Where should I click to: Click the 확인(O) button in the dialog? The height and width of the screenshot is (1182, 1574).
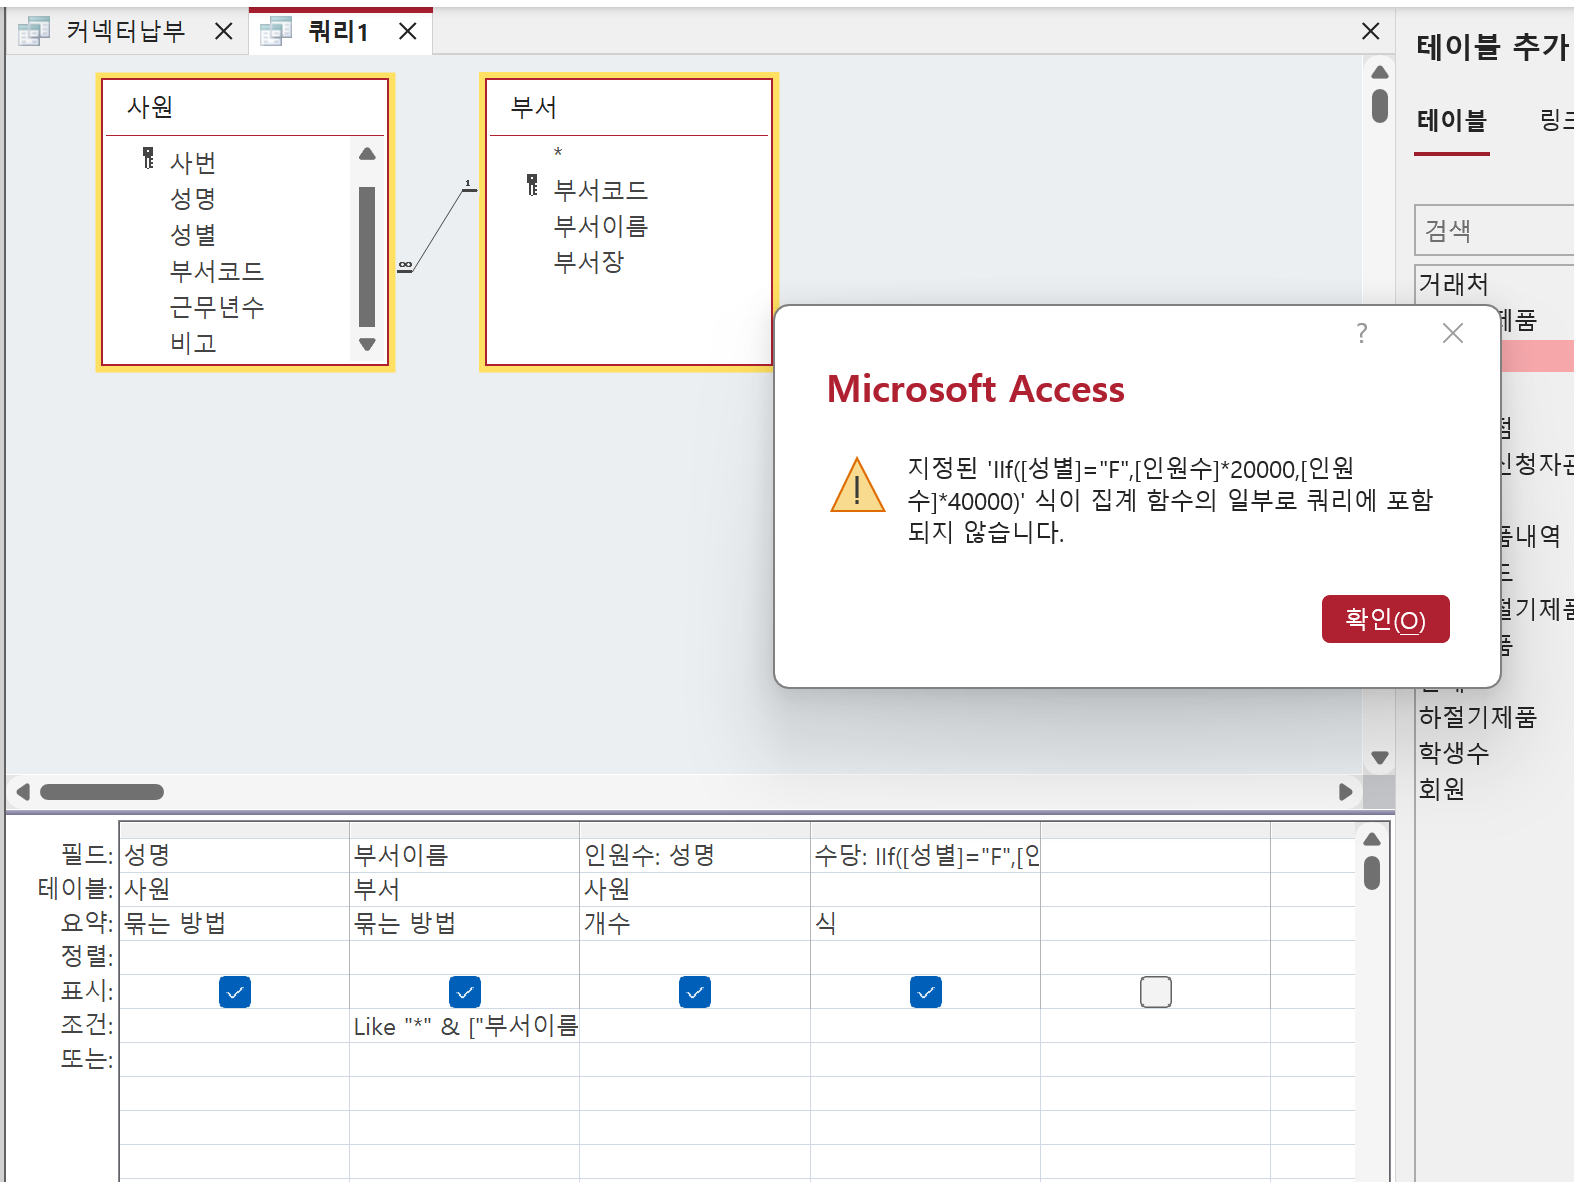coord(1385,620)
